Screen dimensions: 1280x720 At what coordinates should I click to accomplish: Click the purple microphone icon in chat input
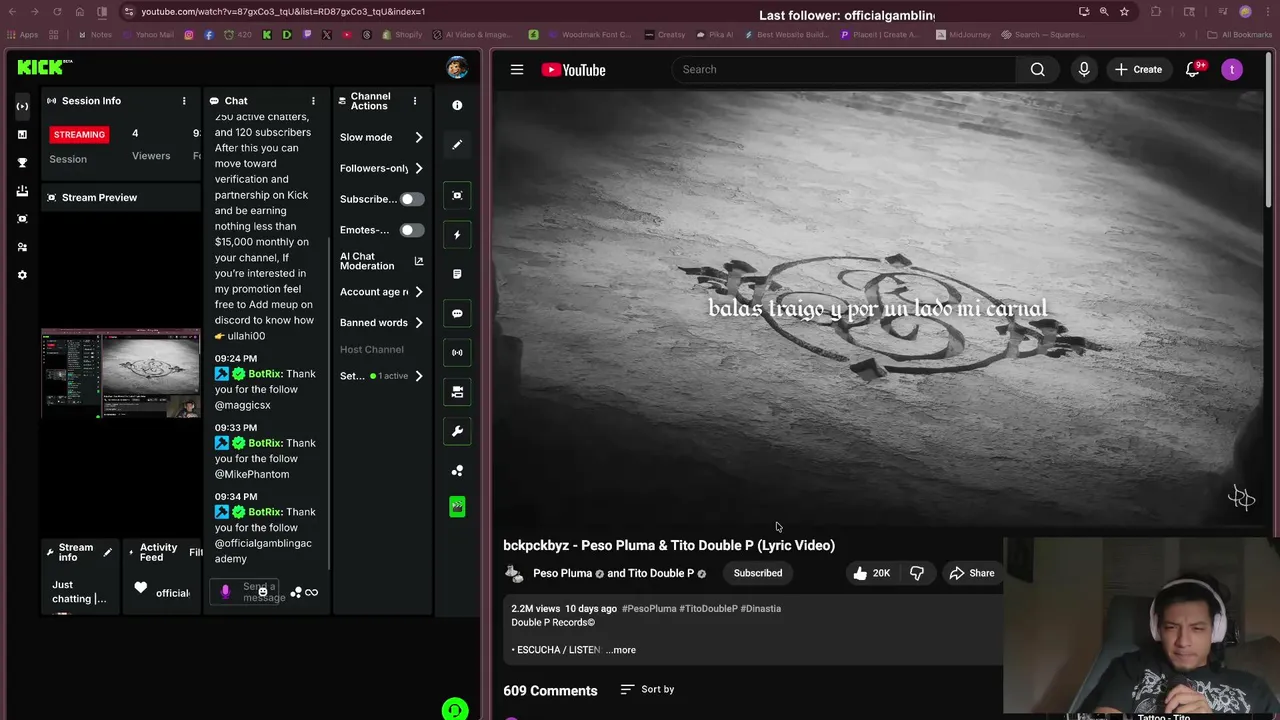(x=225, y=592)
